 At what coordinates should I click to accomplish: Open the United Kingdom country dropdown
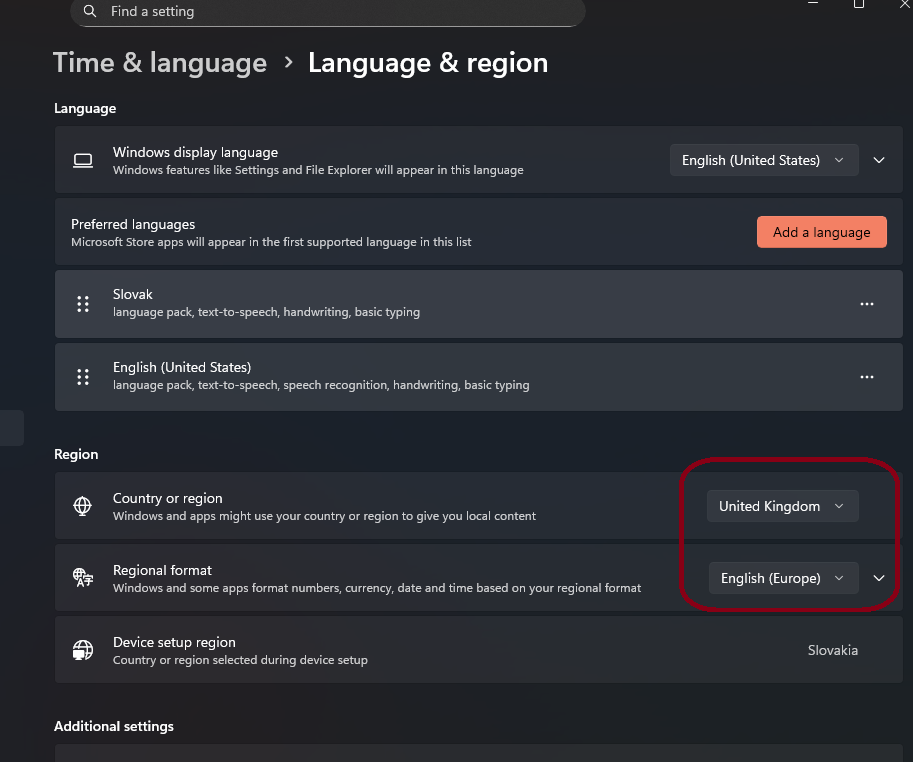click(x=782, y=506)
